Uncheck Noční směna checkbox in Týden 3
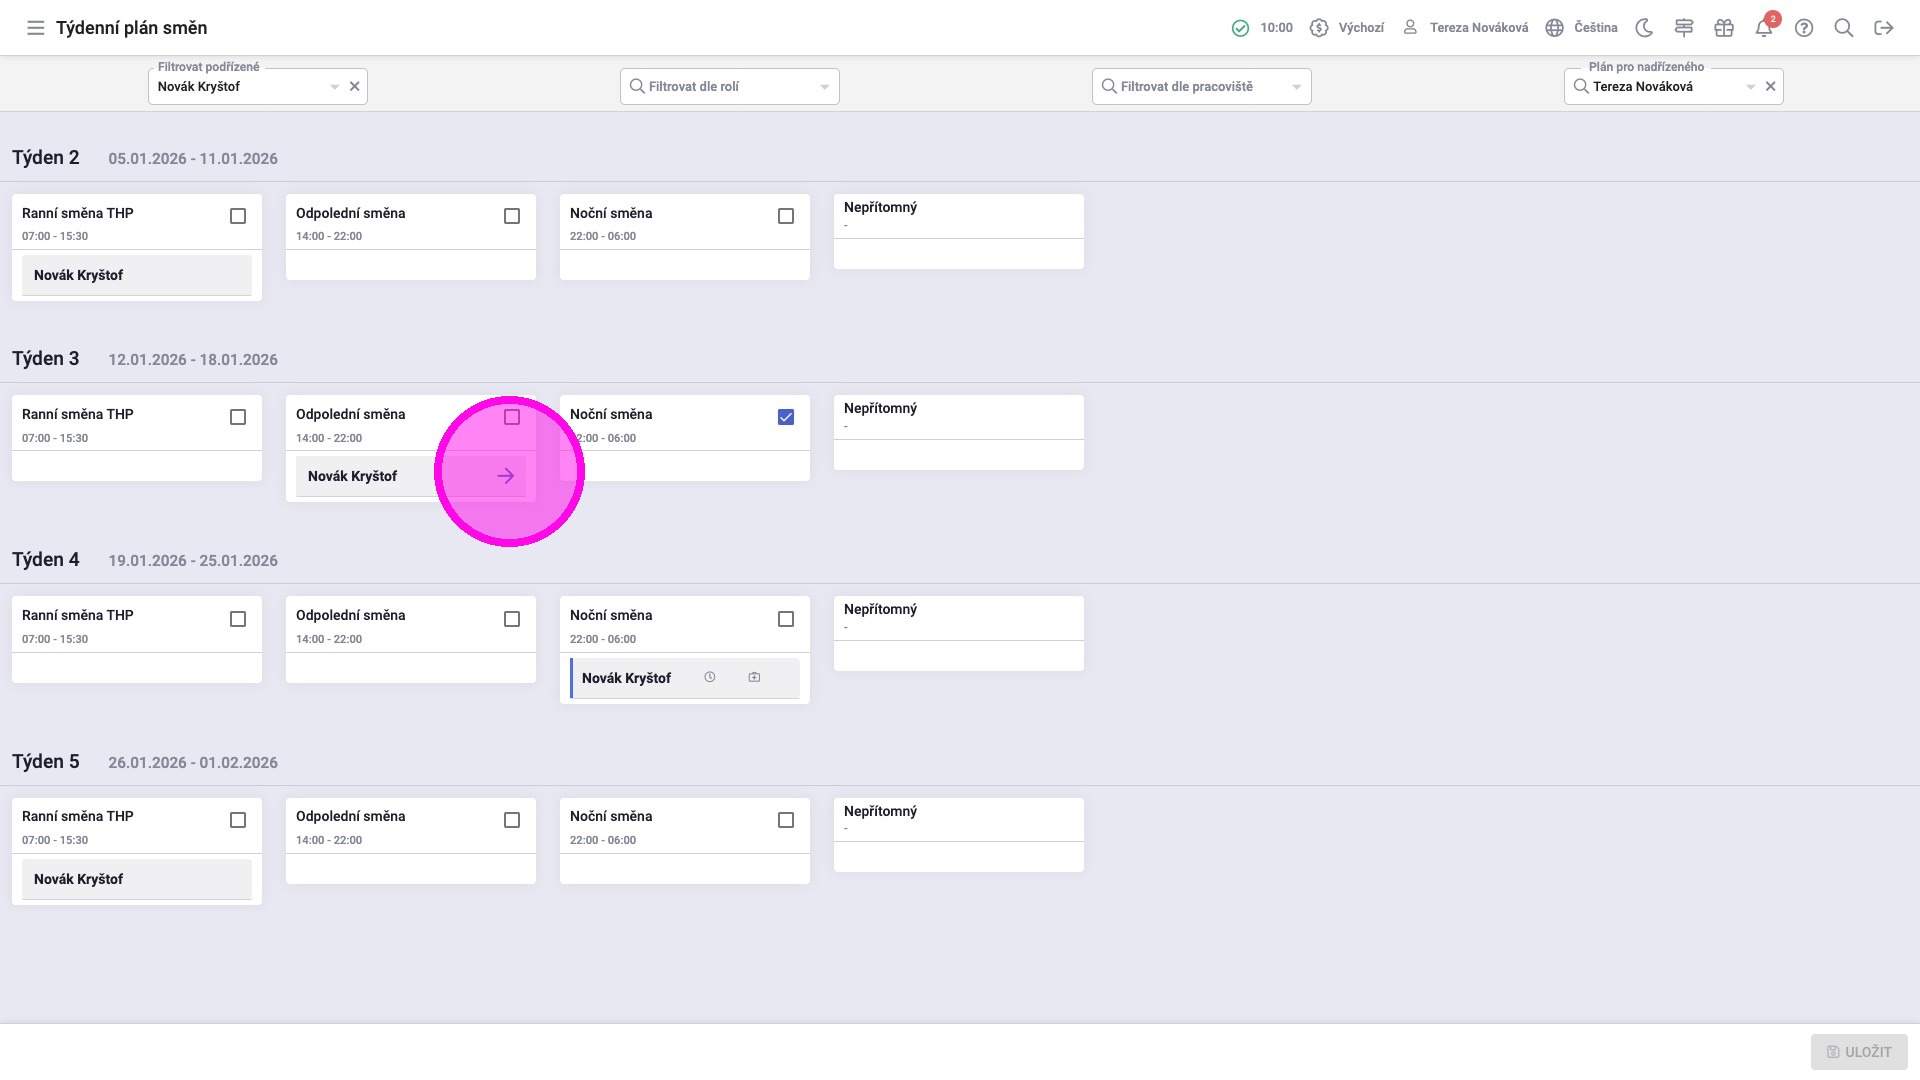The height and width of the screenshot is (1080, 1920). point(786,417)
